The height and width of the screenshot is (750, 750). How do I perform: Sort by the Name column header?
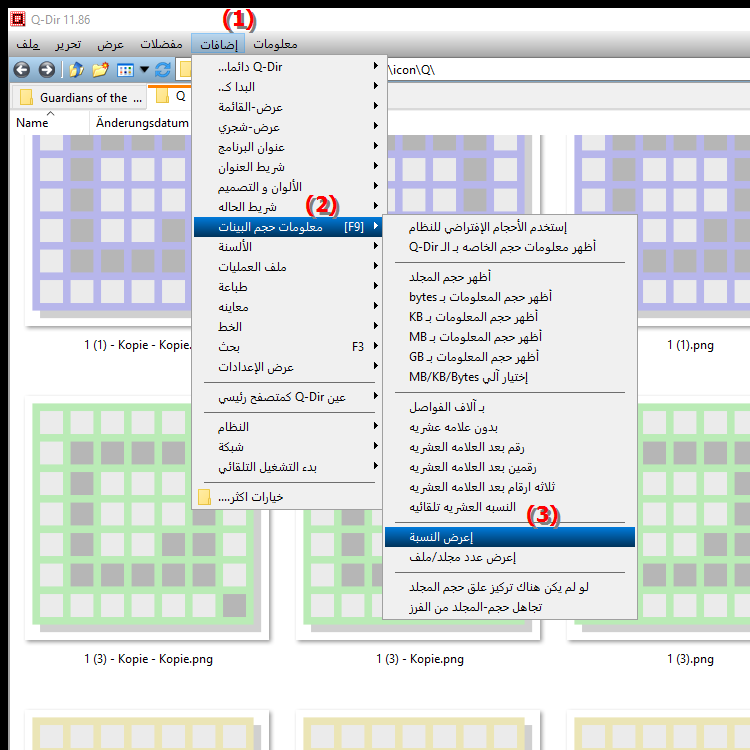(49, 123)
